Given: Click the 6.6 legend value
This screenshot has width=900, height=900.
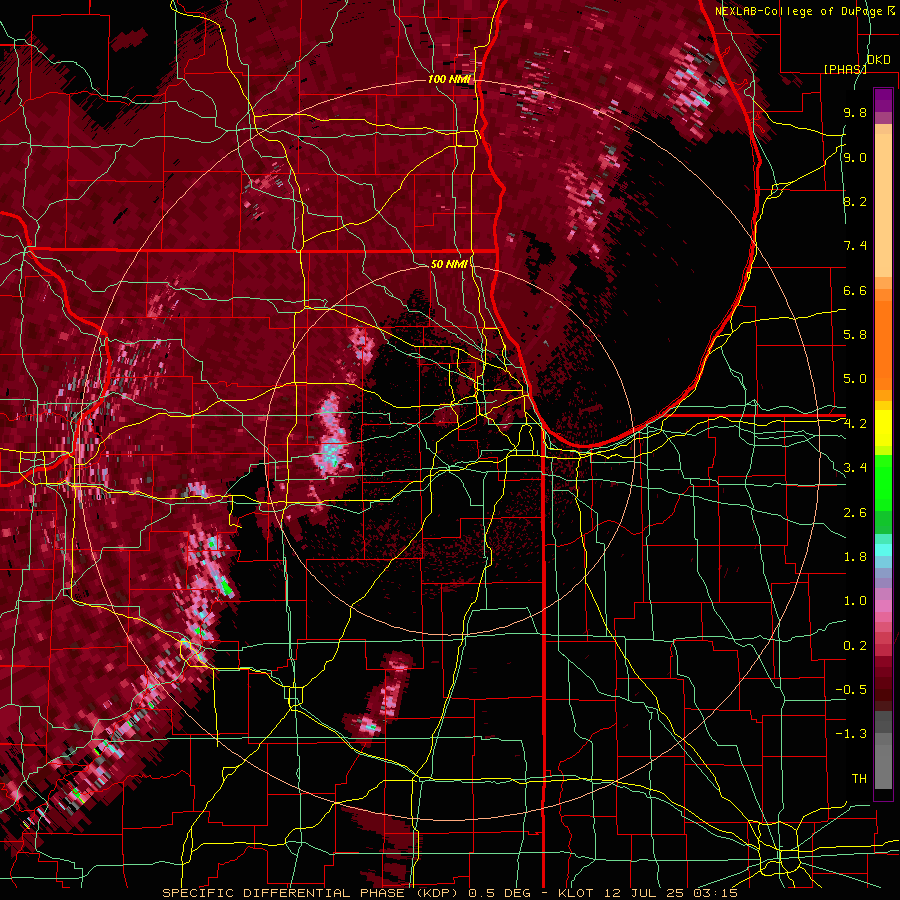Looking at the screenshot, I should tap(855, 290).
